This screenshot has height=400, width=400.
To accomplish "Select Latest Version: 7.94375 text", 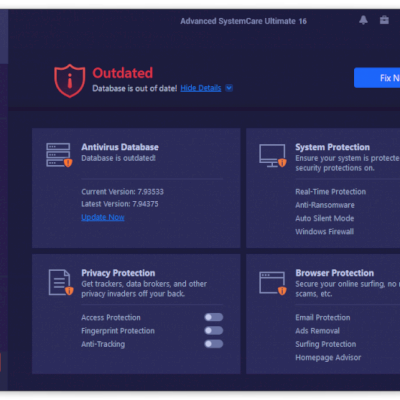I will 120,204.
